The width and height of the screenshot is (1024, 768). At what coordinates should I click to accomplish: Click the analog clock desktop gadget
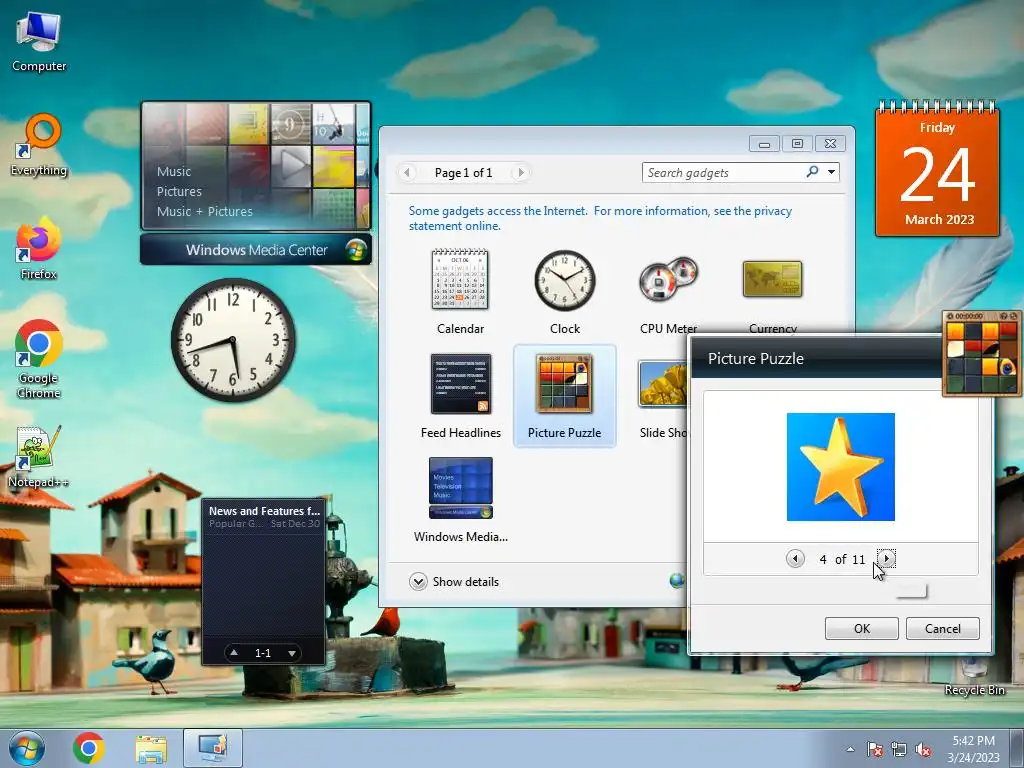pos(233,340)
